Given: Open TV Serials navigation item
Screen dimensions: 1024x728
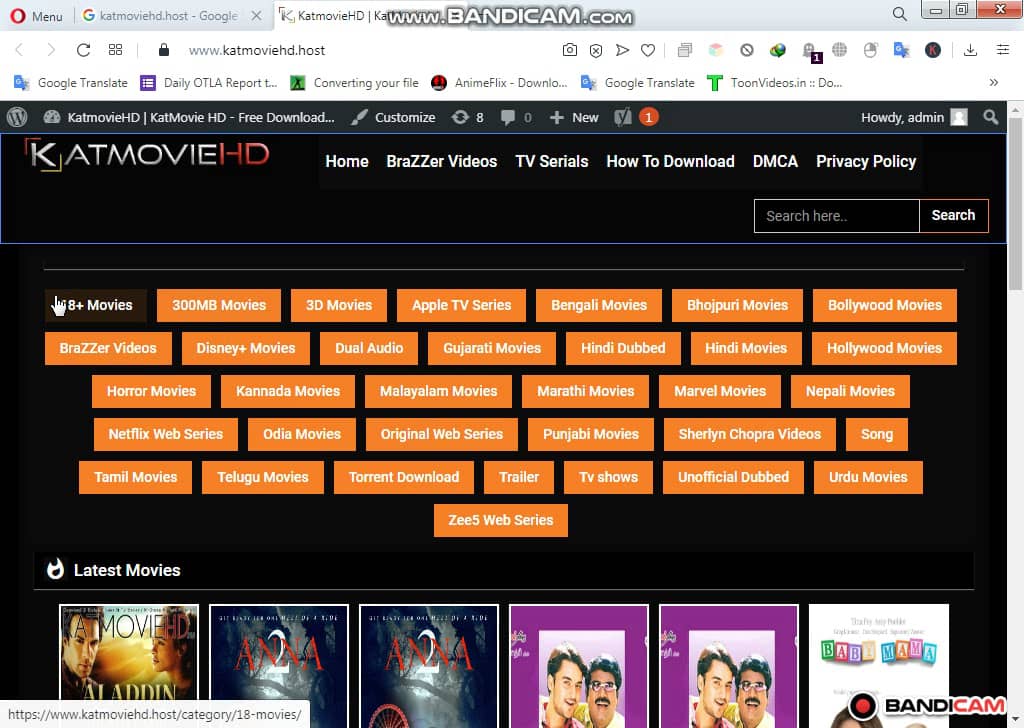Looking at the screenshot, I should click(552, 161).
